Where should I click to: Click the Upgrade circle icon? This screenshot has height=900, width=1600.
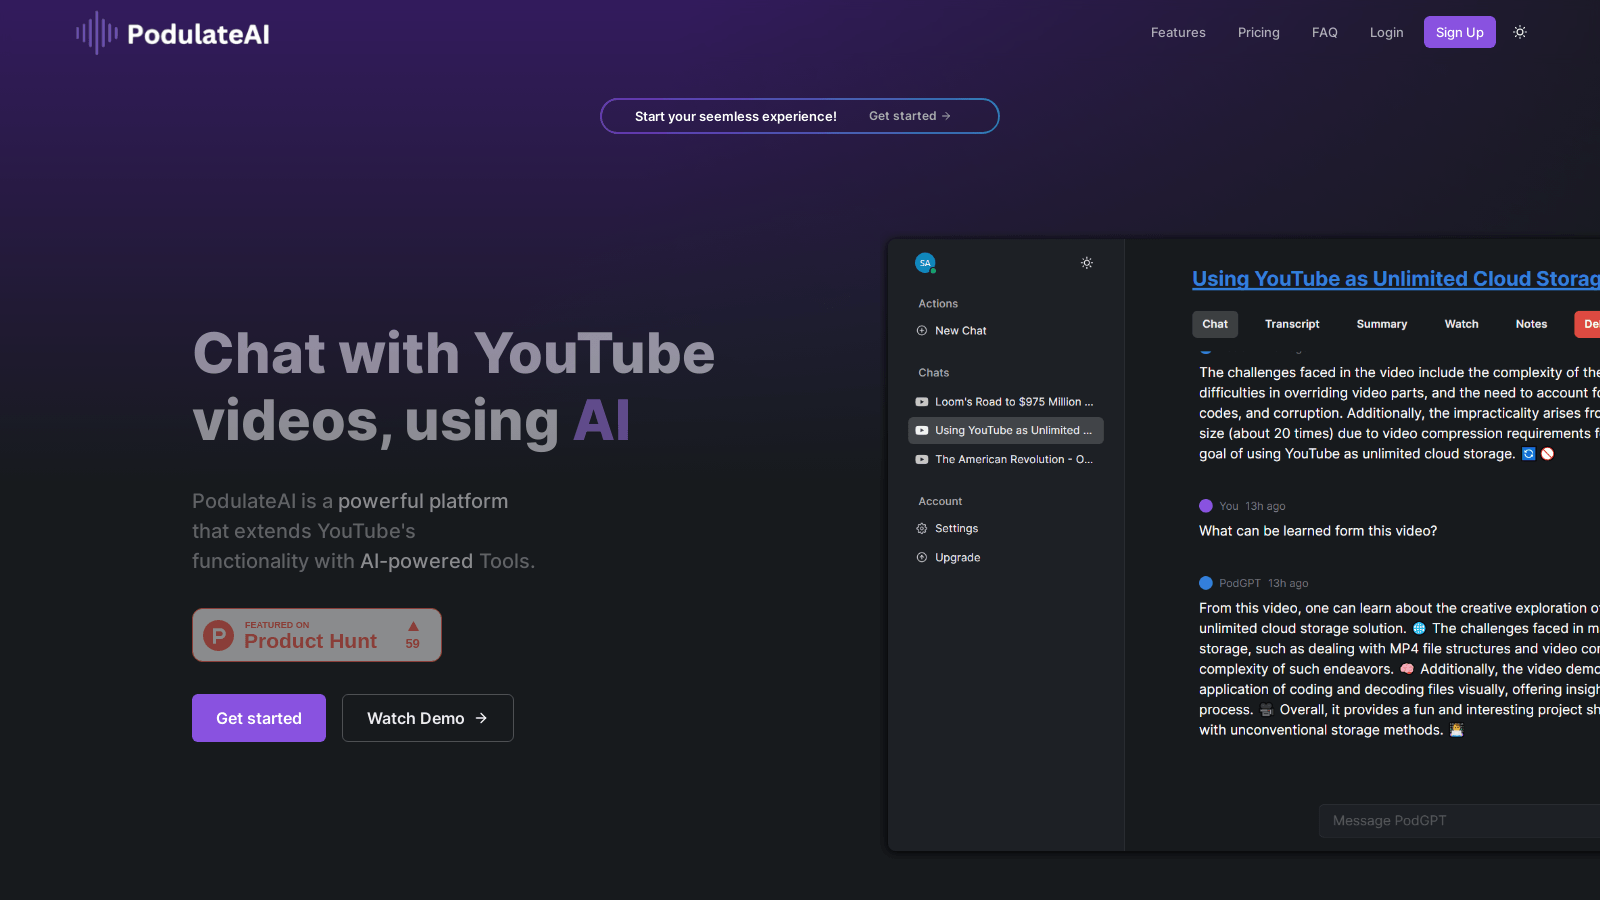click(x=922, y=558)
